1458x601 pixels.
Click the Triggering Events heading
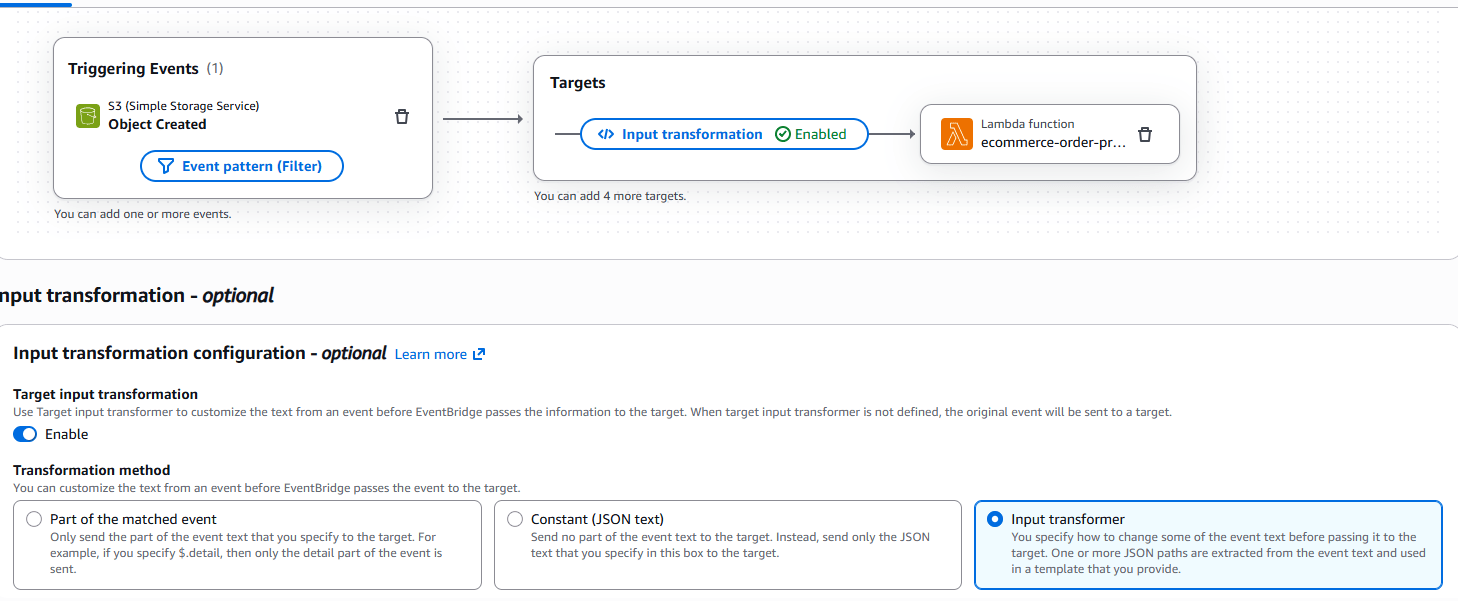[x=133, y=69]
